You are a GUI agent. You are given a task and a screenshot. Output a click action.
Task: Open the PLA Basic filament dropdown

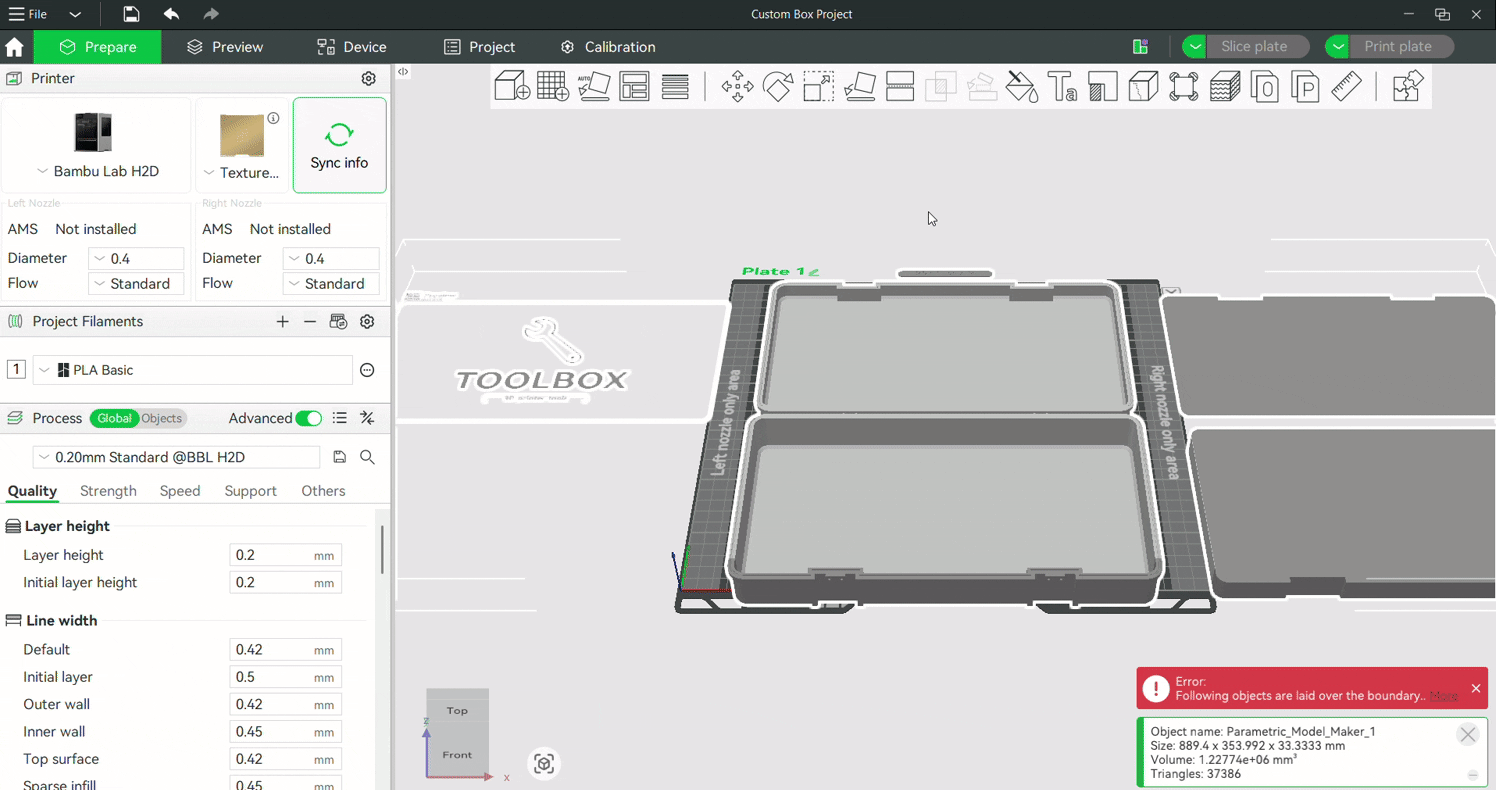click(x=193, y=370)
